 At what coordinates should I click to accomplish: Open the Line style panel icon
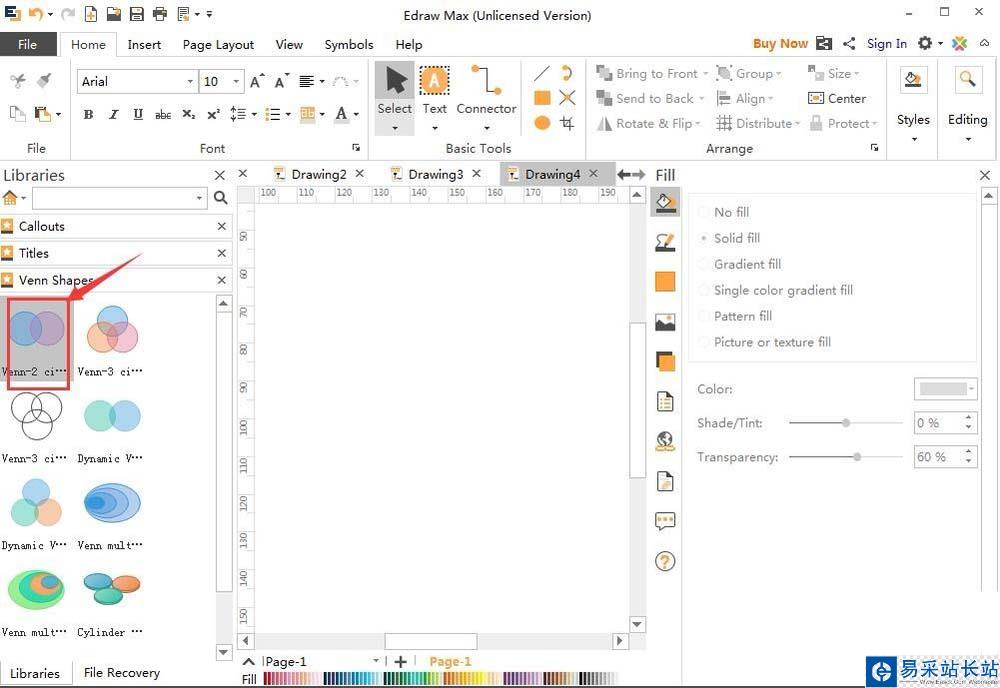pyautogui.click(x=665, y=242)
